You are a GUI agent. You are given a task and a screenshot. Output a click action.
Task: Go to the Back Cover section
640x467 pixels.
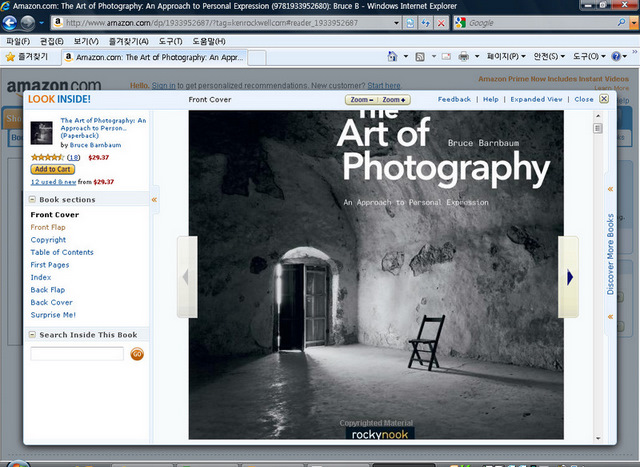(x=51, y=302)
